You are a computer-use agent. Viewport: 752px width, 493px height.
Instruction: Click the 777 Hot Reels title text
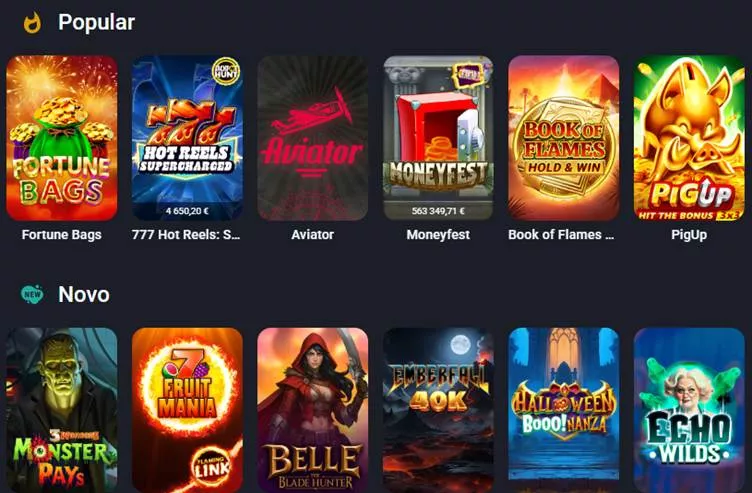186,235
